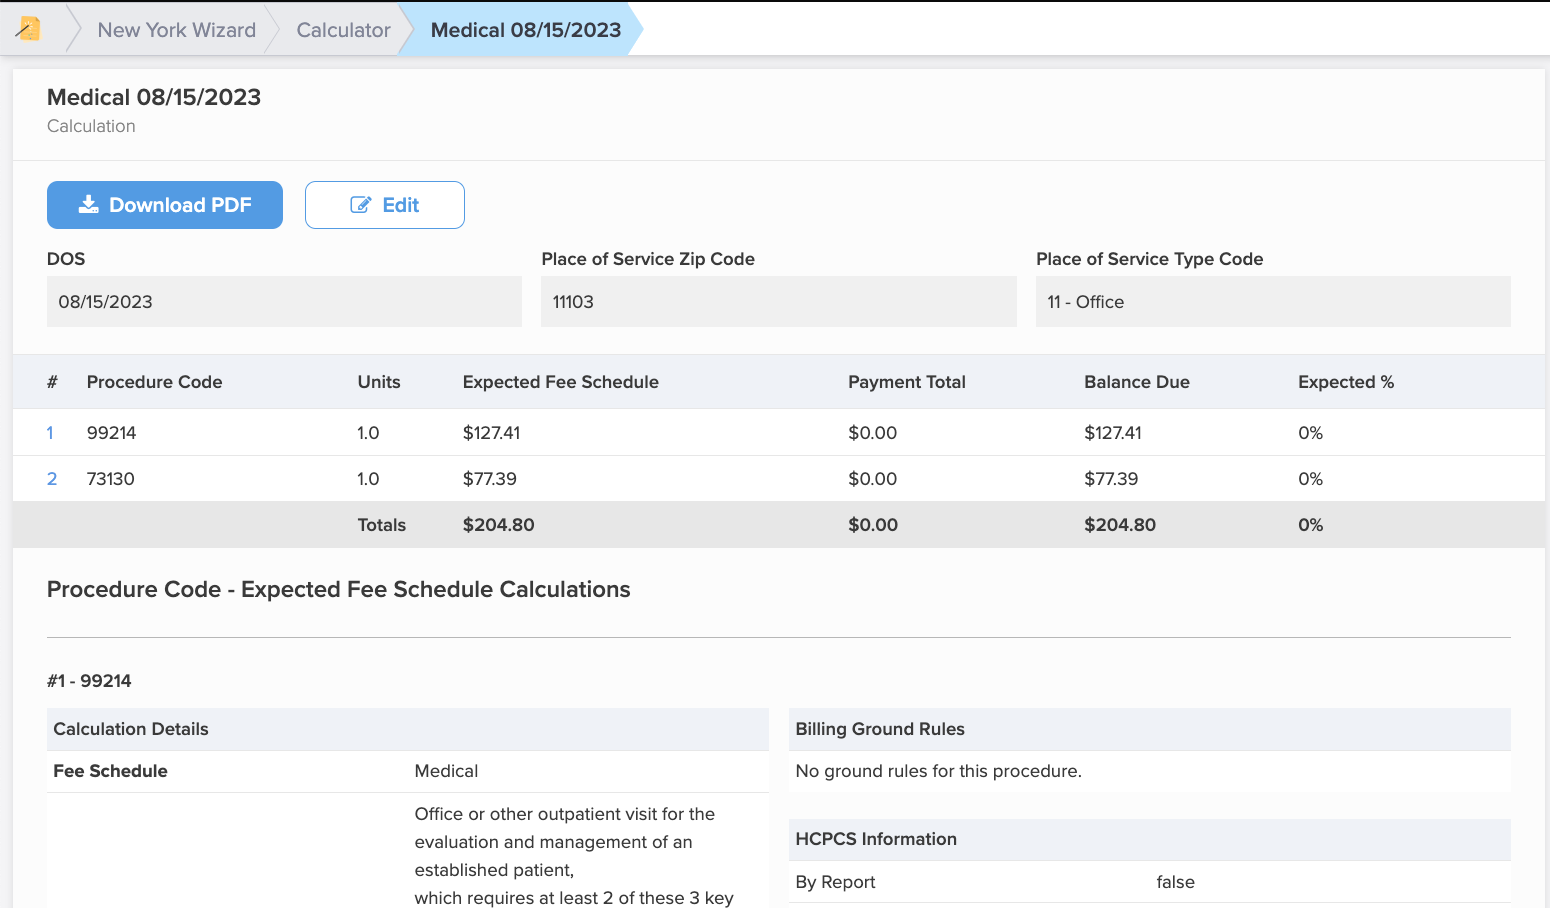
Task: Open the Place of Service Type Code field
Action: 1272,302
